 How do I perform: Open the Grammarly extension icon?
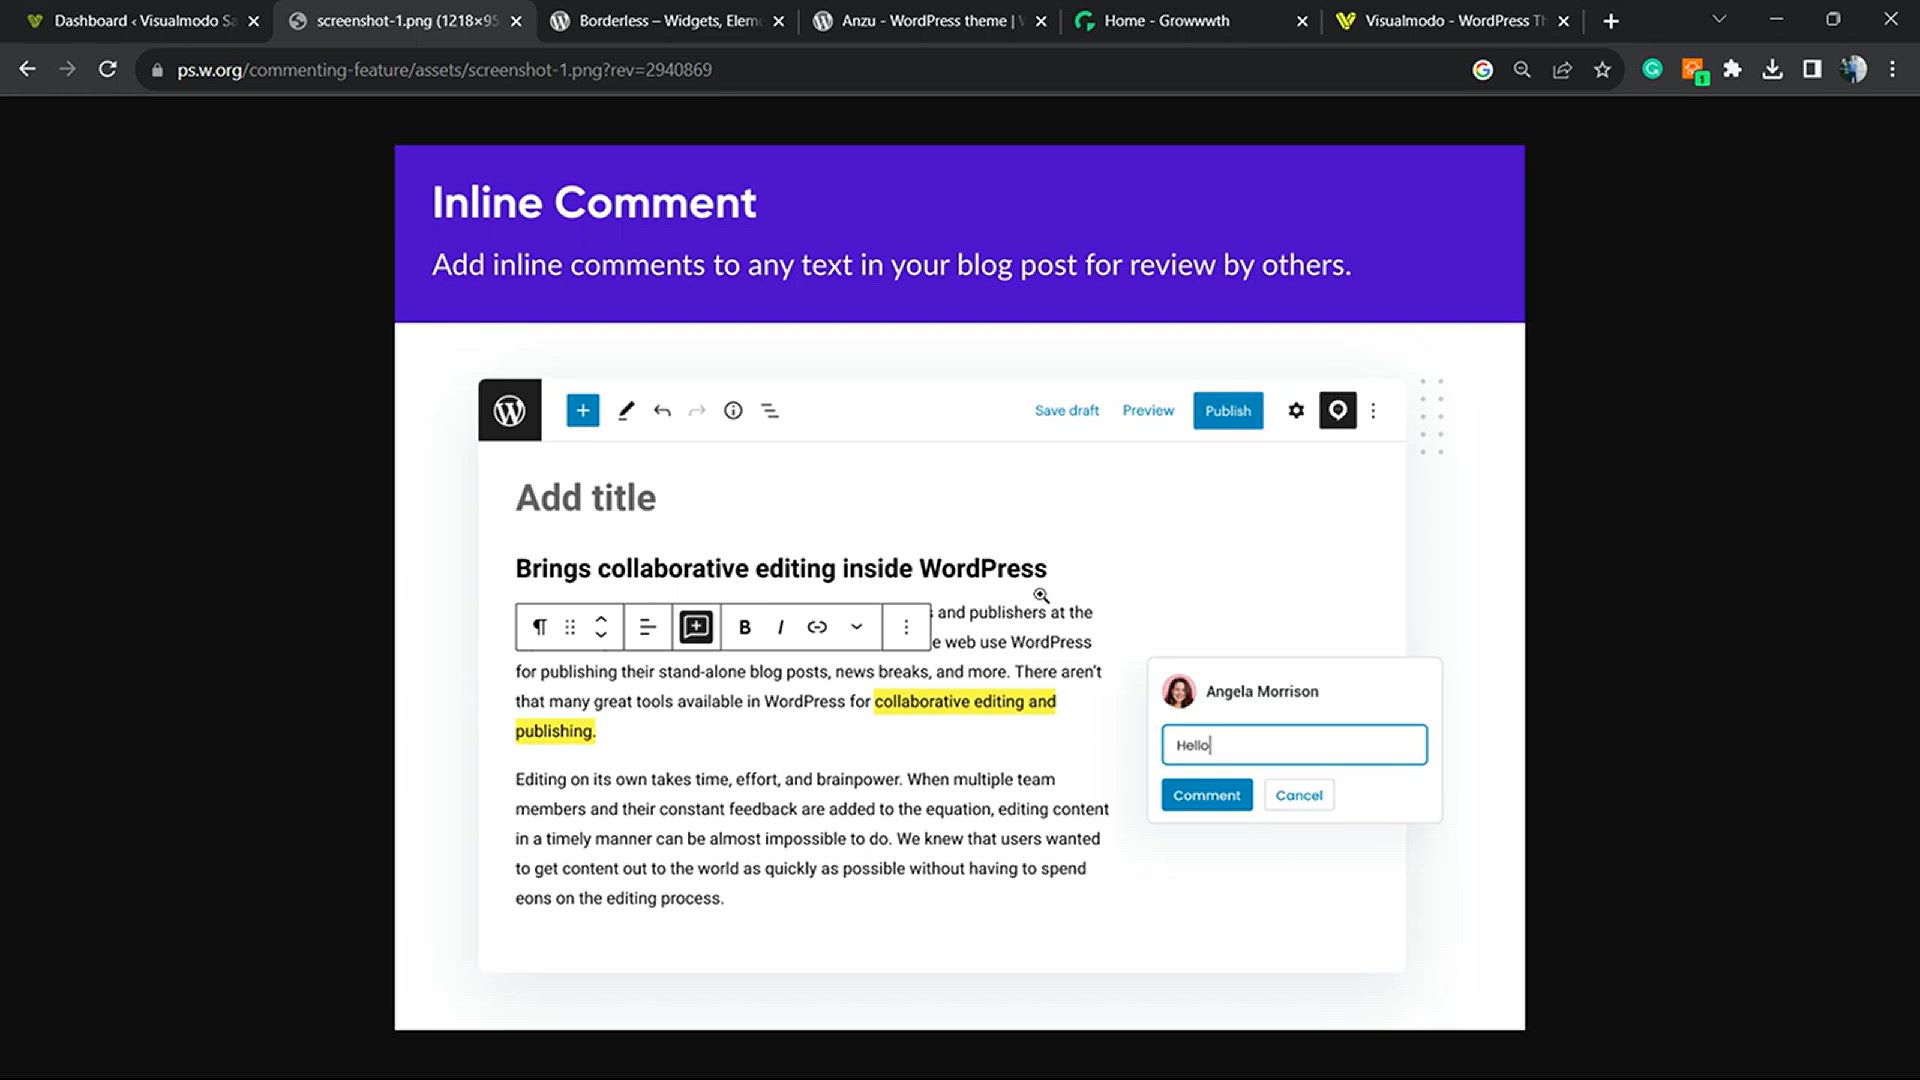(x=1652, y=69)
